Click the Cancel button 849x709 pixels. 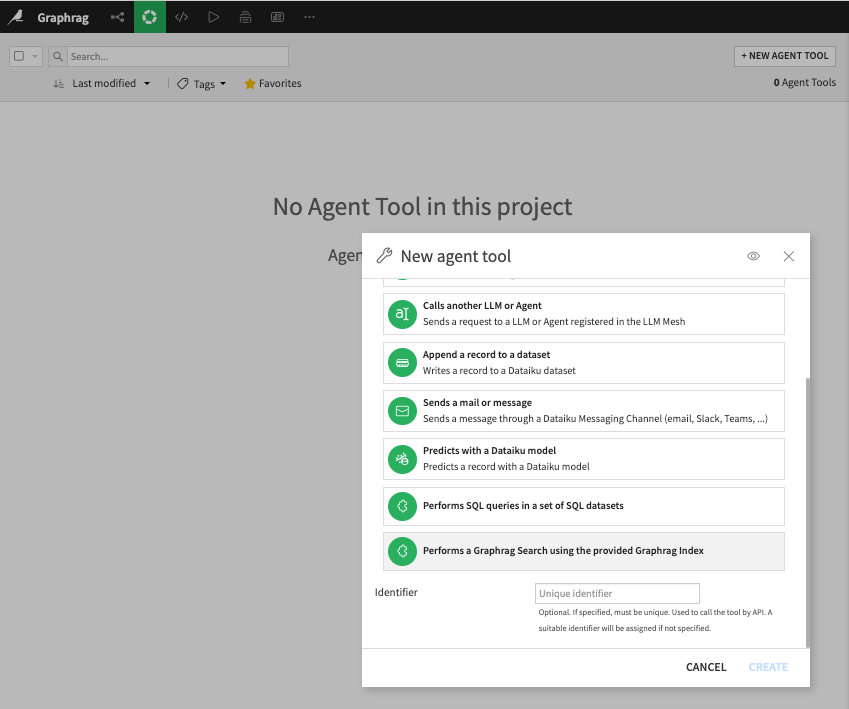pyautogui.click(x=706, y=667)
